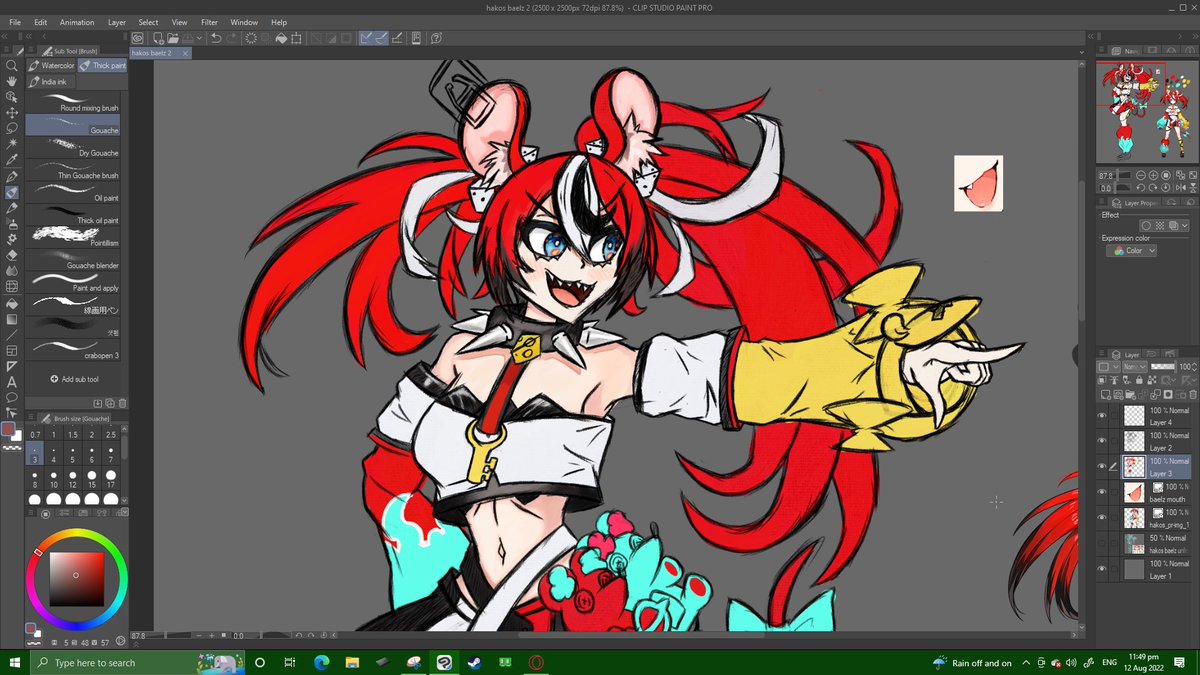Screen dimensions: 1200x675
Task: Choose the Gouache blender brush
Action: click(x=73, y=259)
